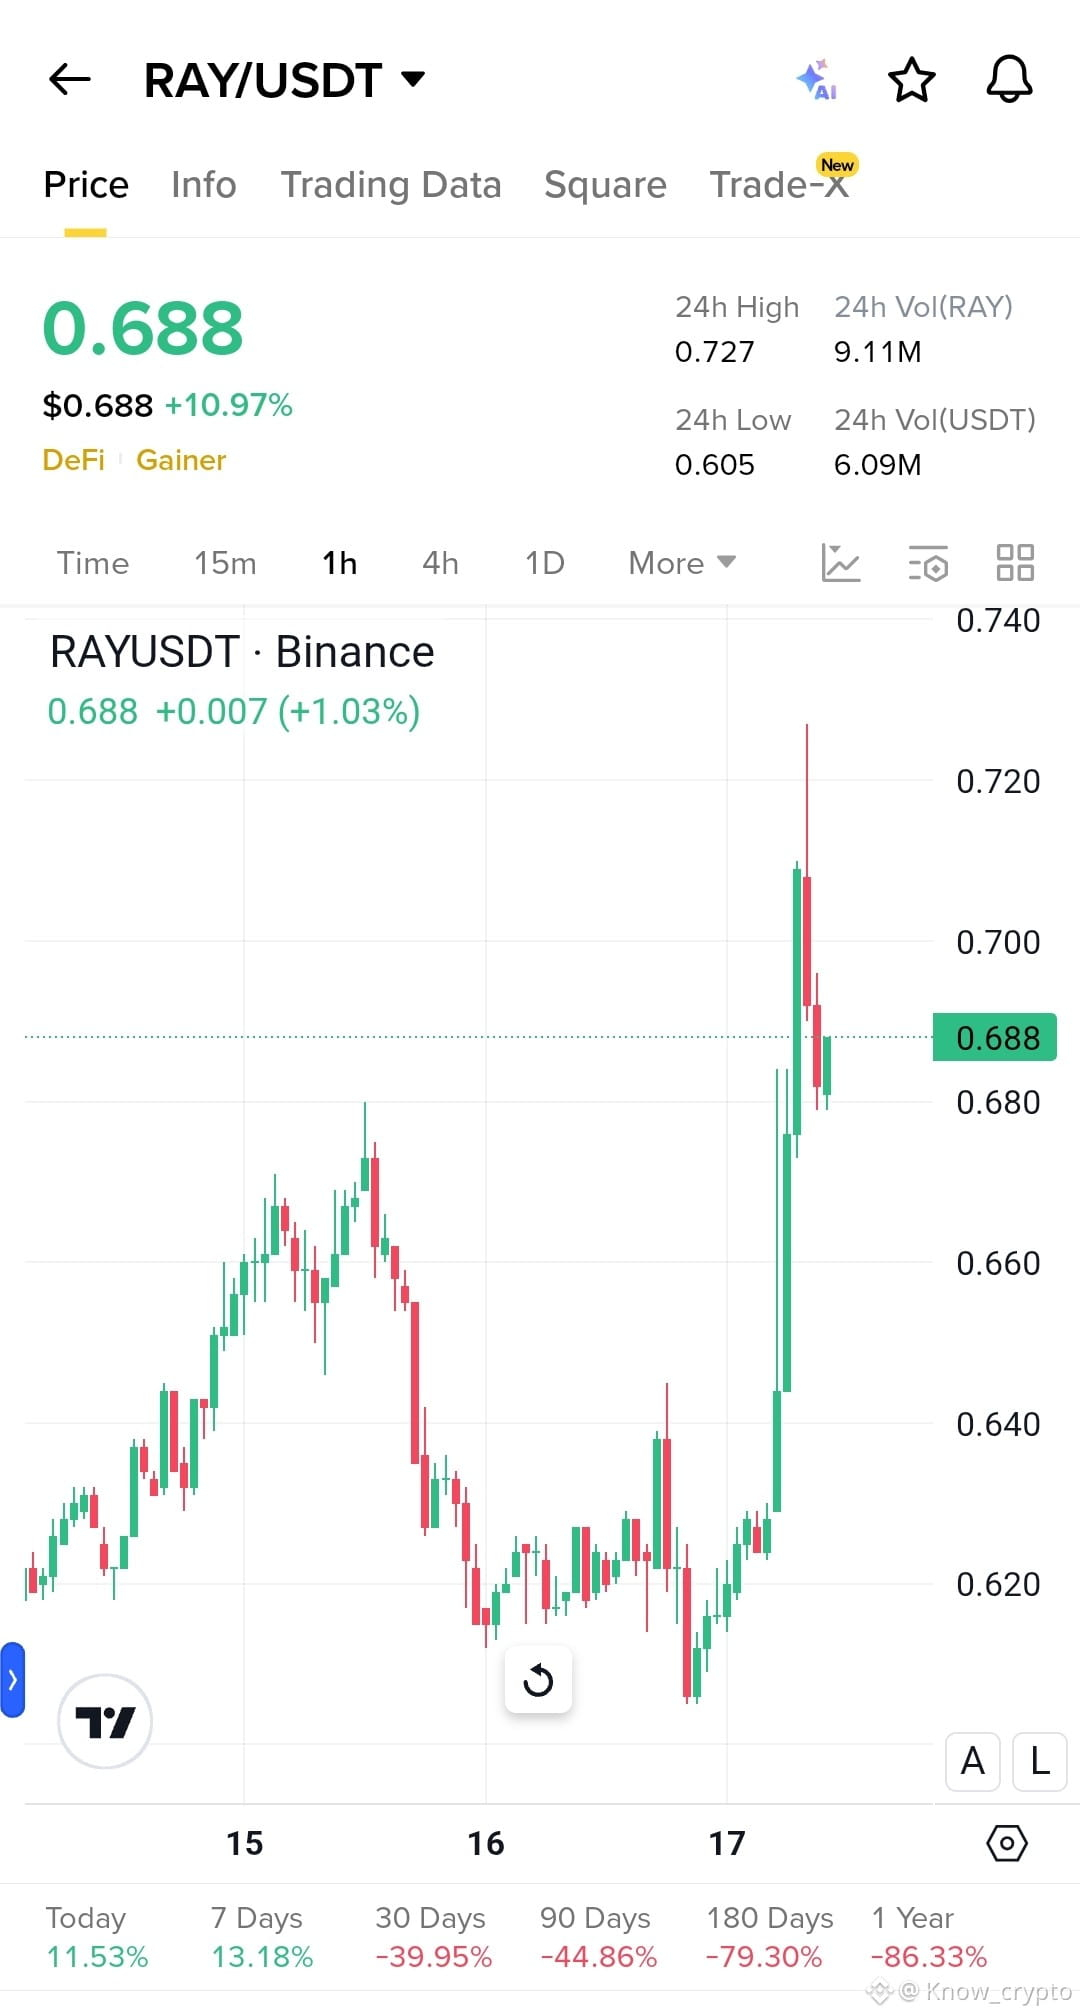This screenshot has width=1080, height=2016.
Task: Open the Square tab
Action: tap(605, 185)
